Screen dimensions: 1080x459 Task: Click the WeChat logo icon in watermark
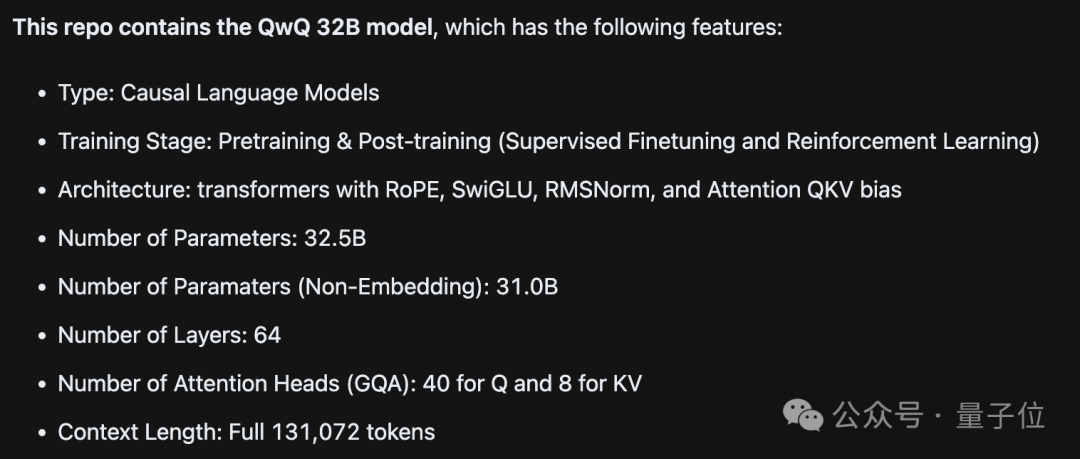coord(802,415)
